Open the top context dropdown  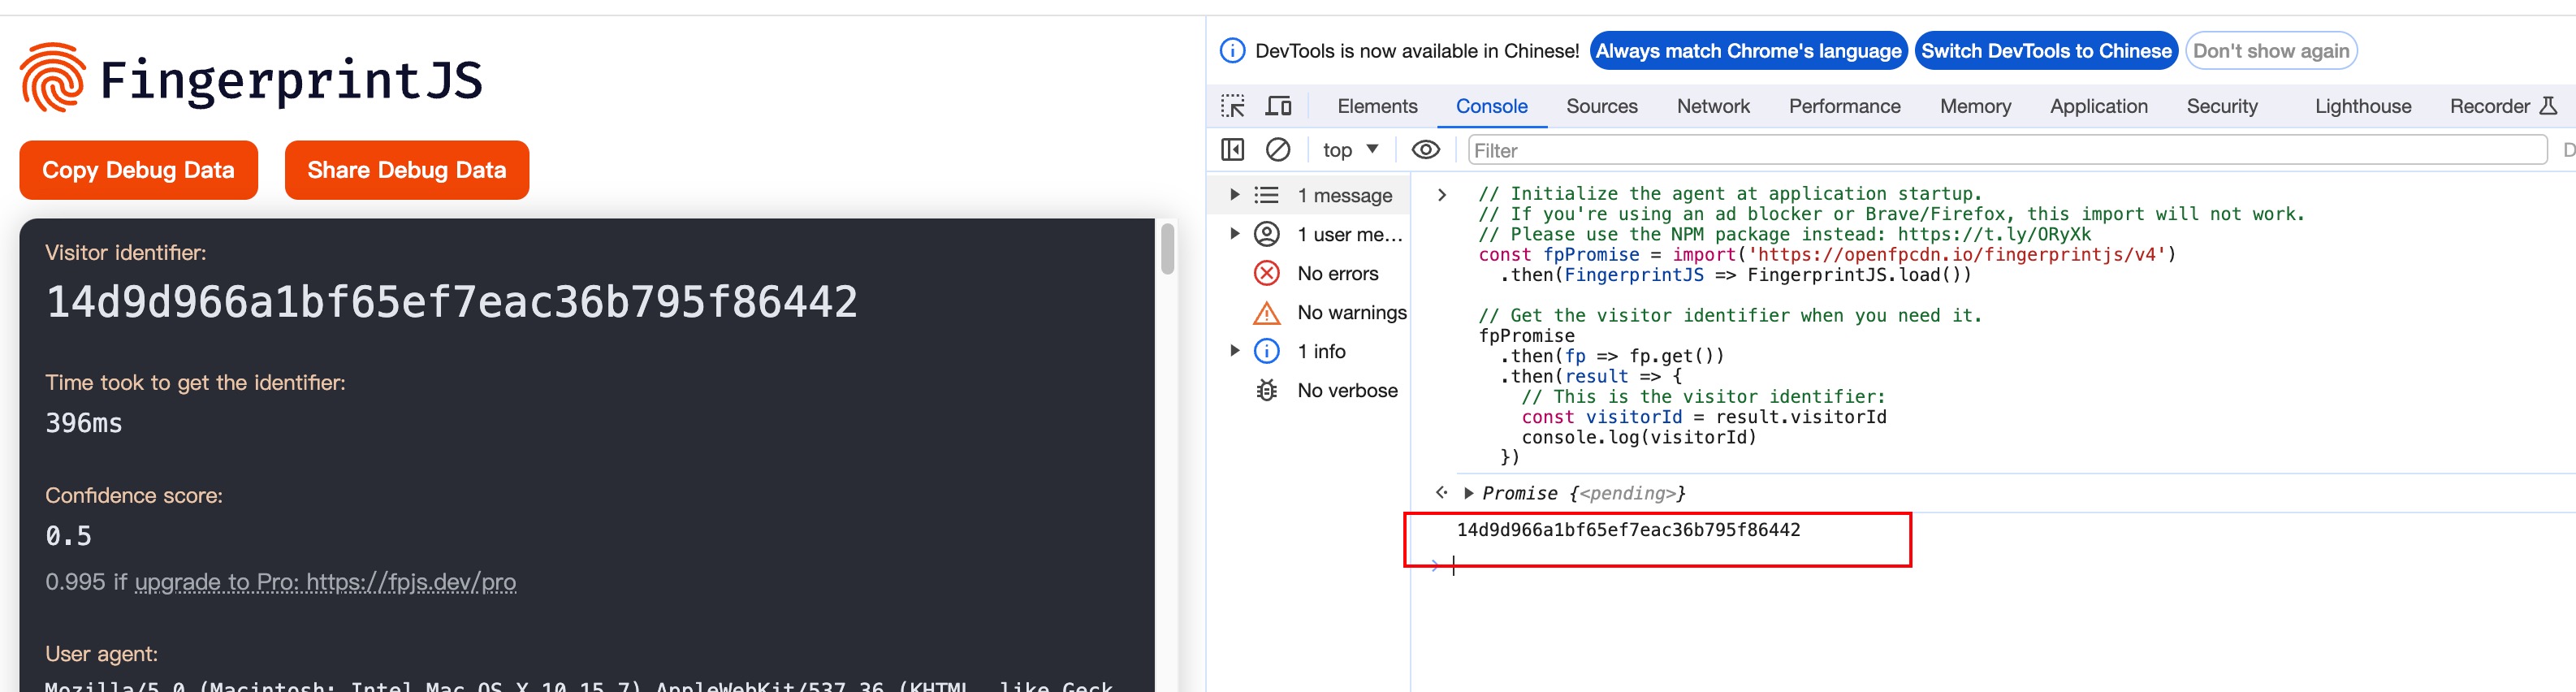click(1351, 150)
